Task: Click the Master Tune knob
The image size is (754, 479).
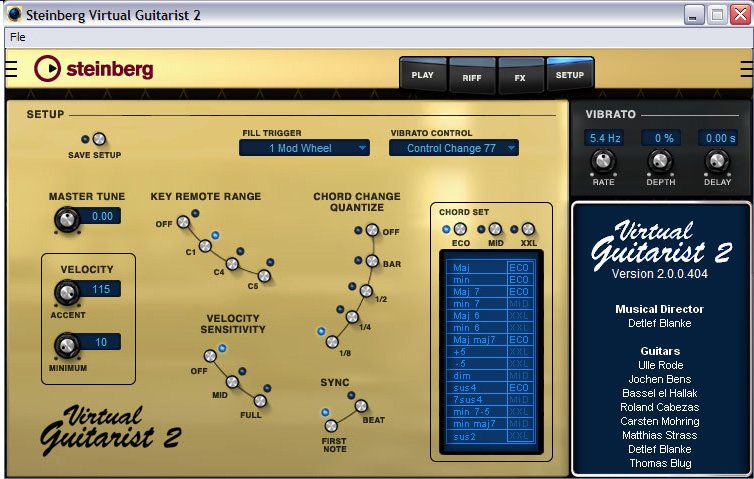Action: coord(67,219)
